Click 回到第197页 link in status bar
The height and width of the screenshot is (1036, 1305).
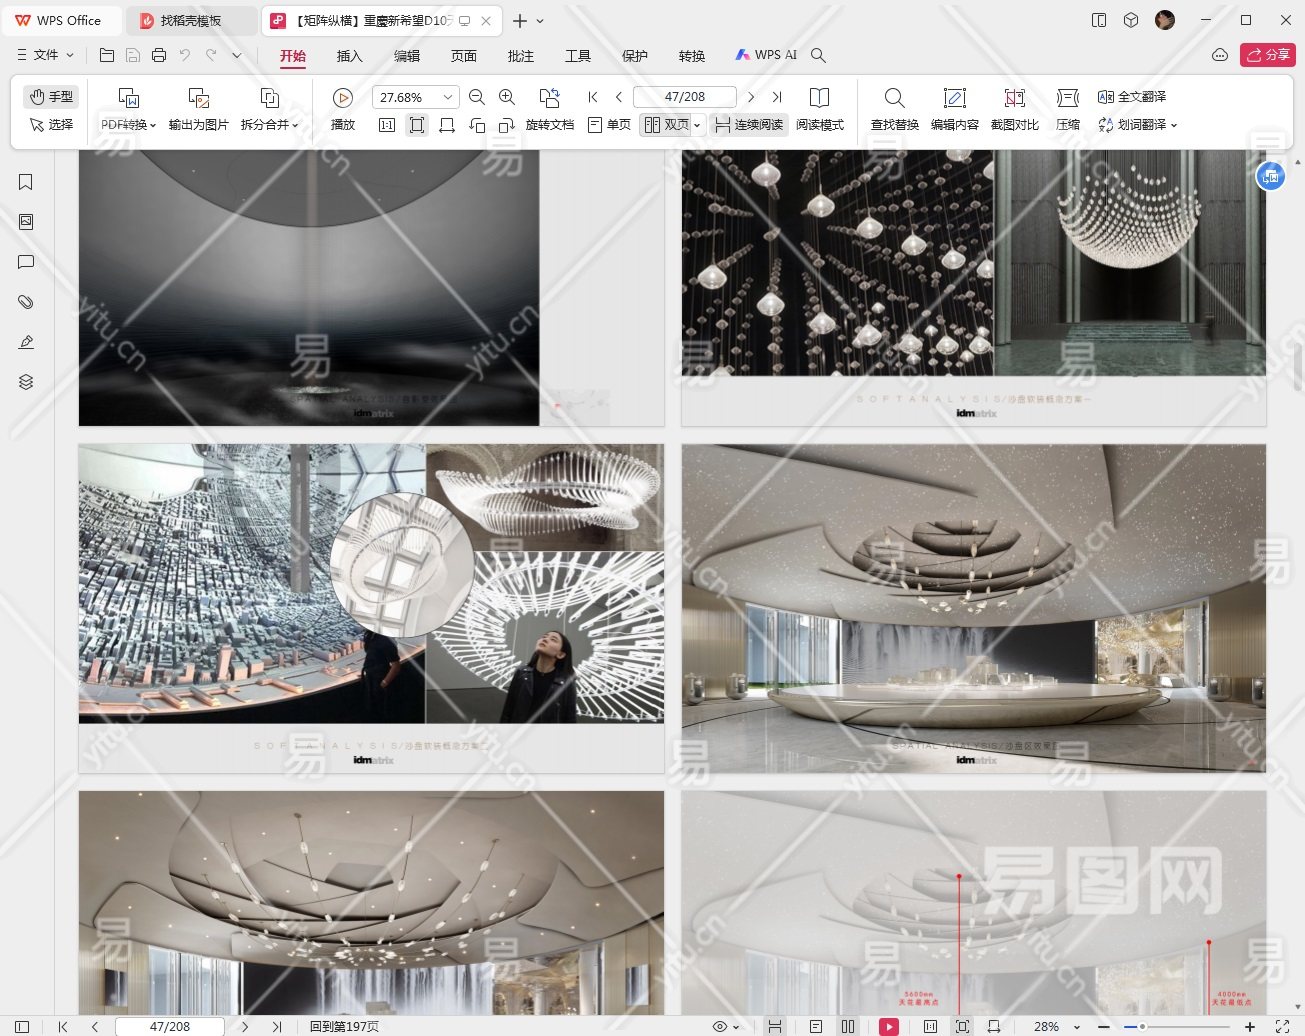pos(344,1026)
